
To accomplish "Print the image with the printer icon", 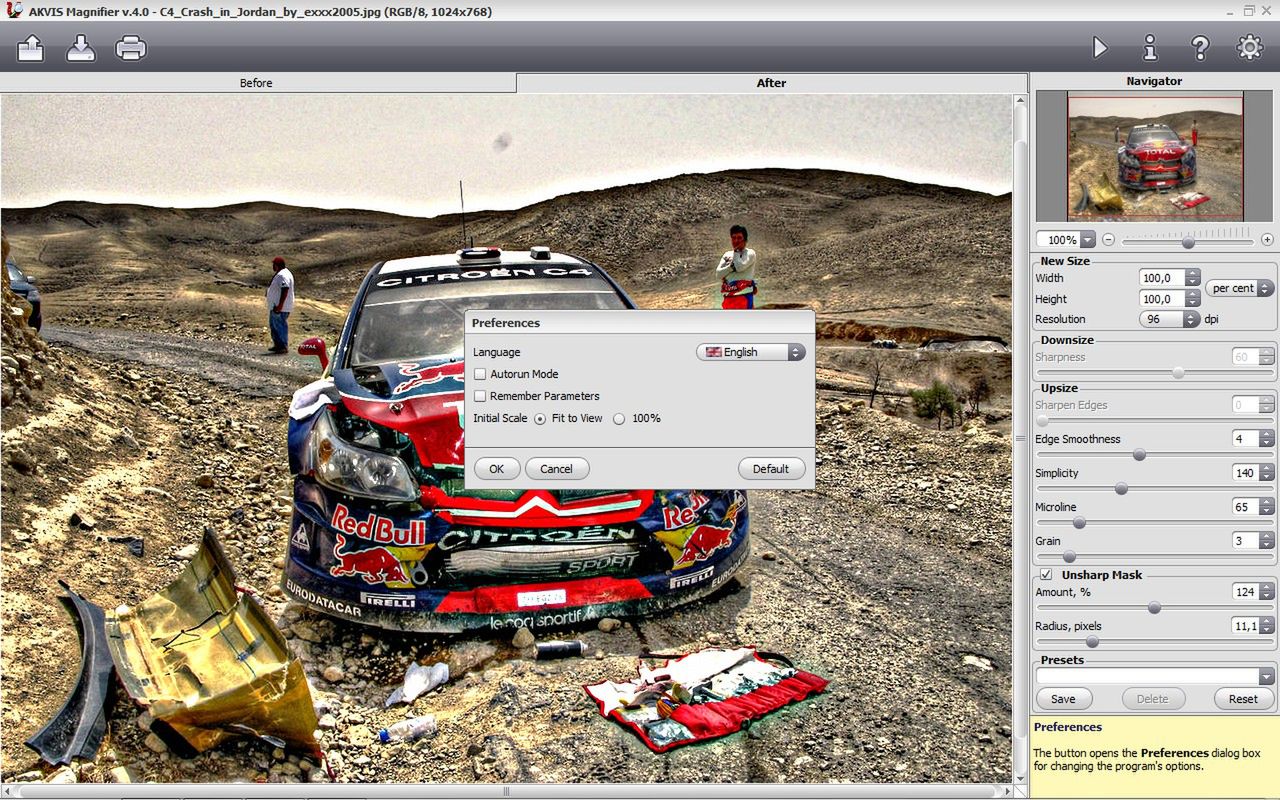I will pyautogui.click(x=131, y=47).
